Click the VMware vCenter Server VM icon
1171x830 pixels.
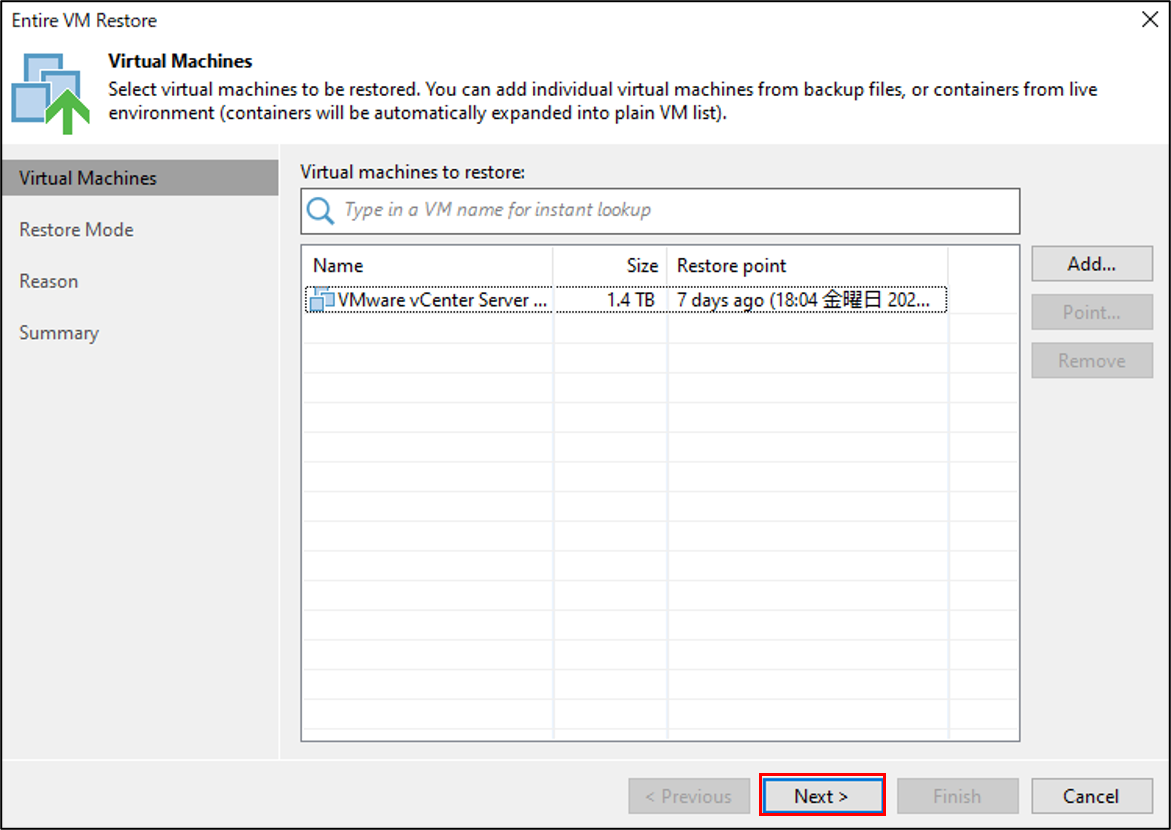(x=322, y=299)
